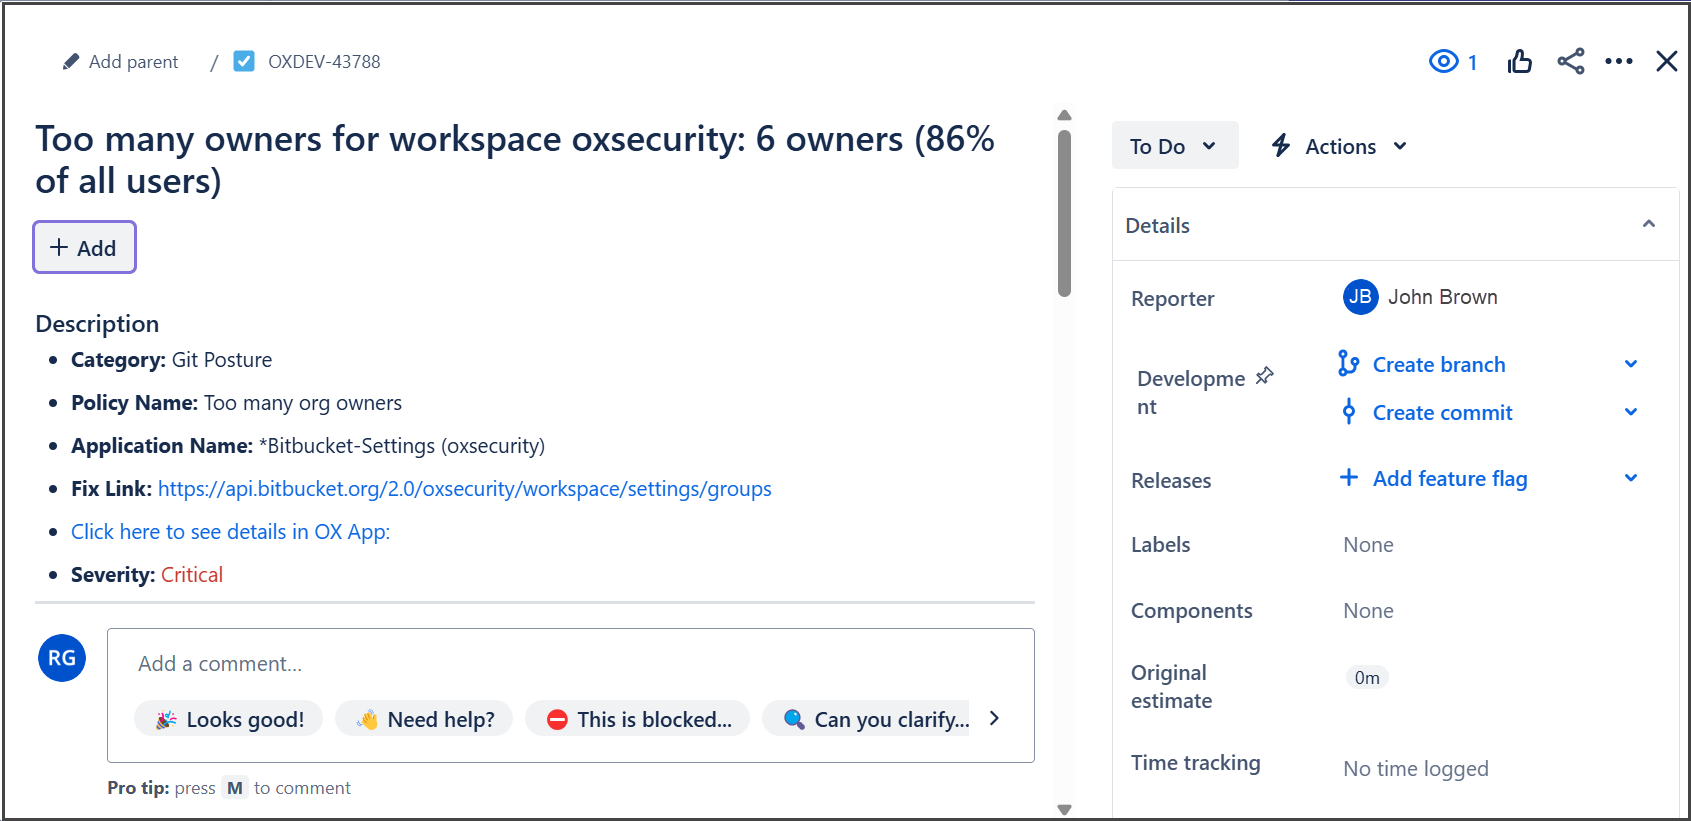The image size is (1691, 821).
Task: Click the blue task type checkbox icon
Action: (244, 62)
